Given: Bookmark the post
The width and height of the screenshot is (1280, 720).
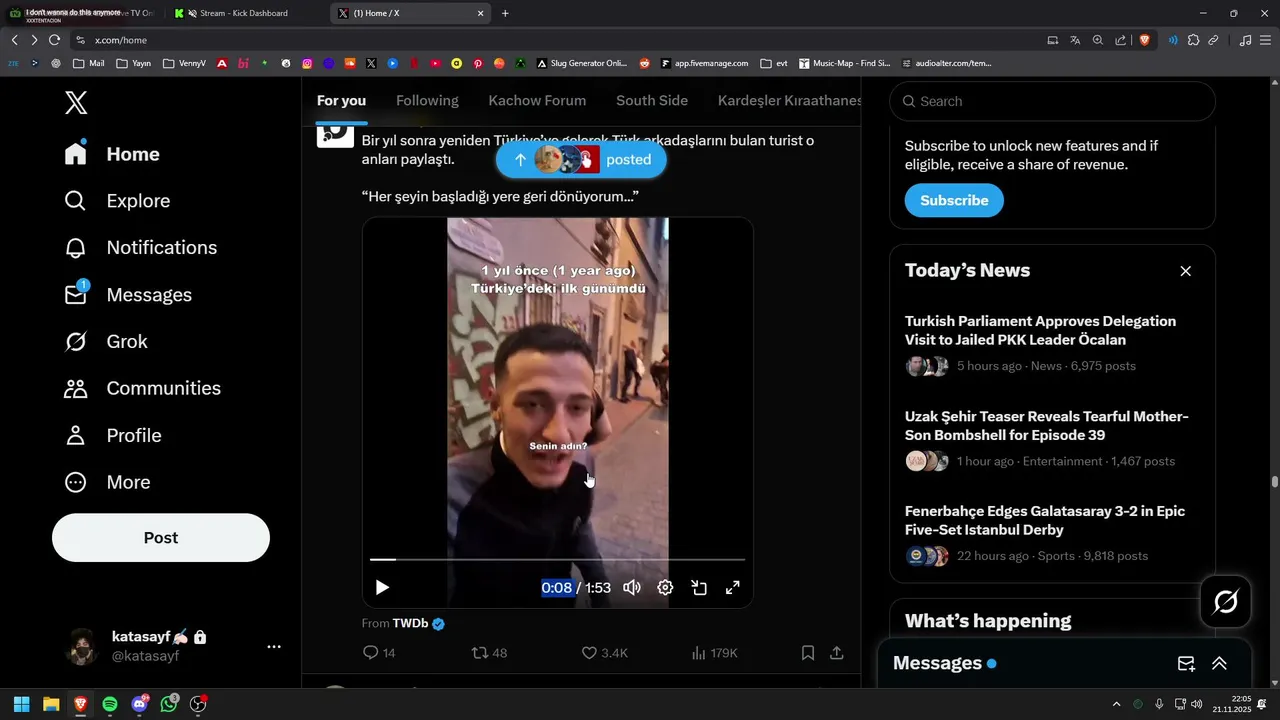Looking at the screenshot, I should [x=808, y=653].
